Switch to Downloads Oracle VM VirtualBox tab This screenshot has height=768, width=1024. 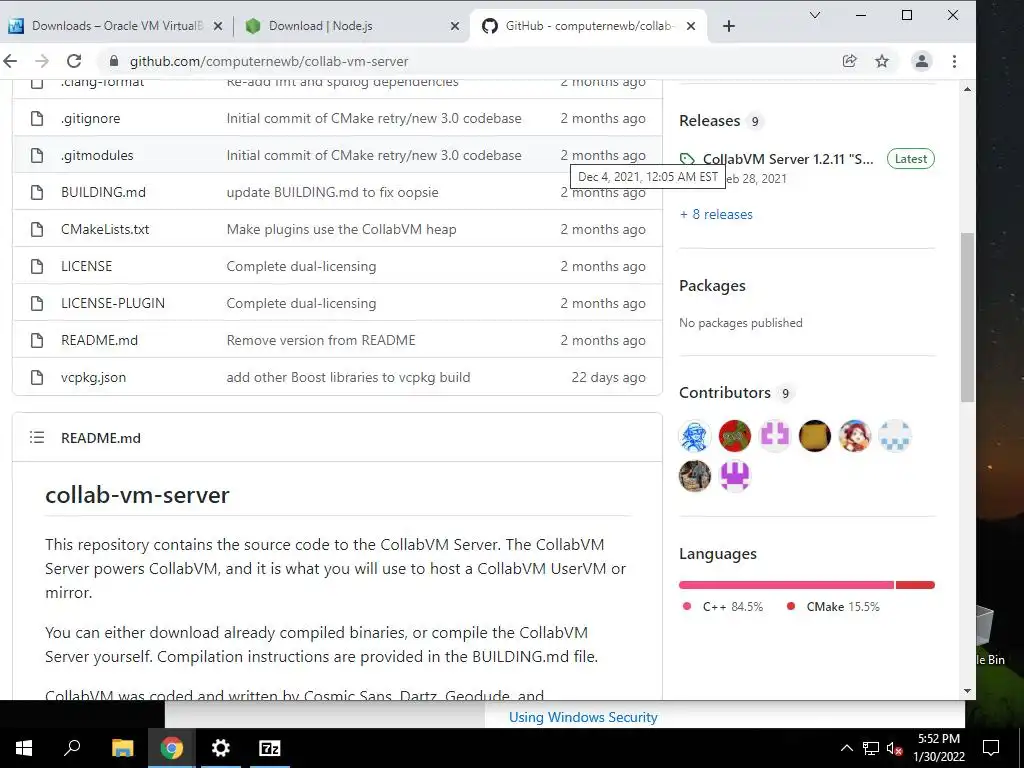117,25
